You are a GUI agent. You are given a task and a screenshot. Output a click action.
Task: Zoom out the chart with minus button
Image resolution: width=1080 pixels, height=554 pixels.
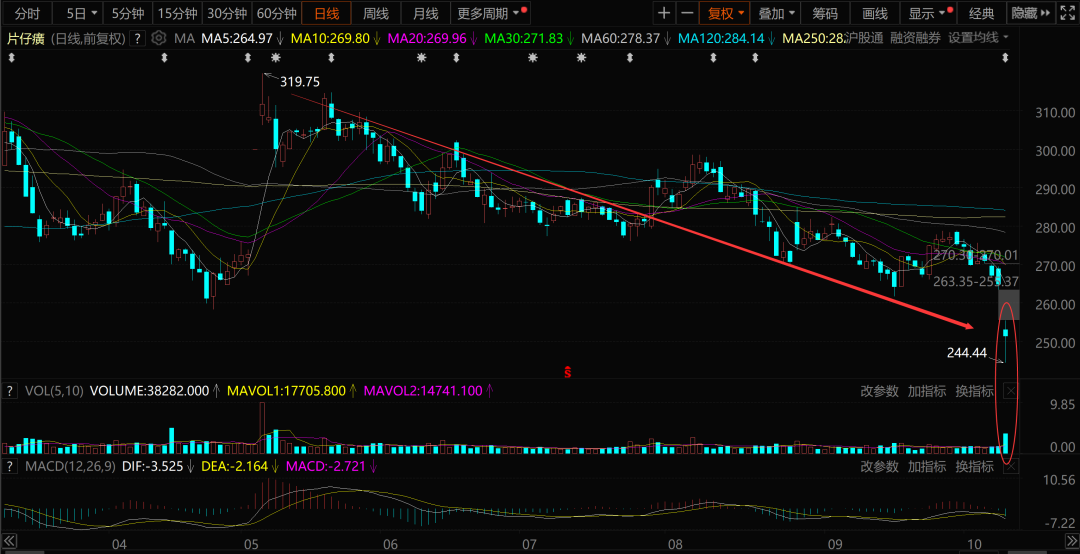(x=687, y=13)
